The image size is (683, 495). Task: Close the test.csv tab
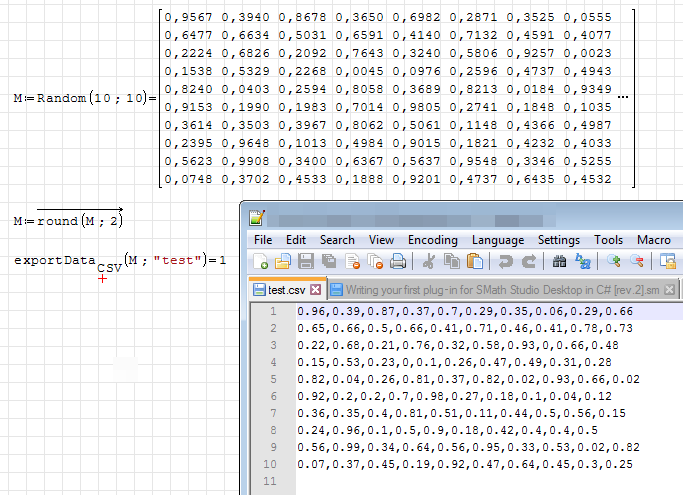click(316, 290)
